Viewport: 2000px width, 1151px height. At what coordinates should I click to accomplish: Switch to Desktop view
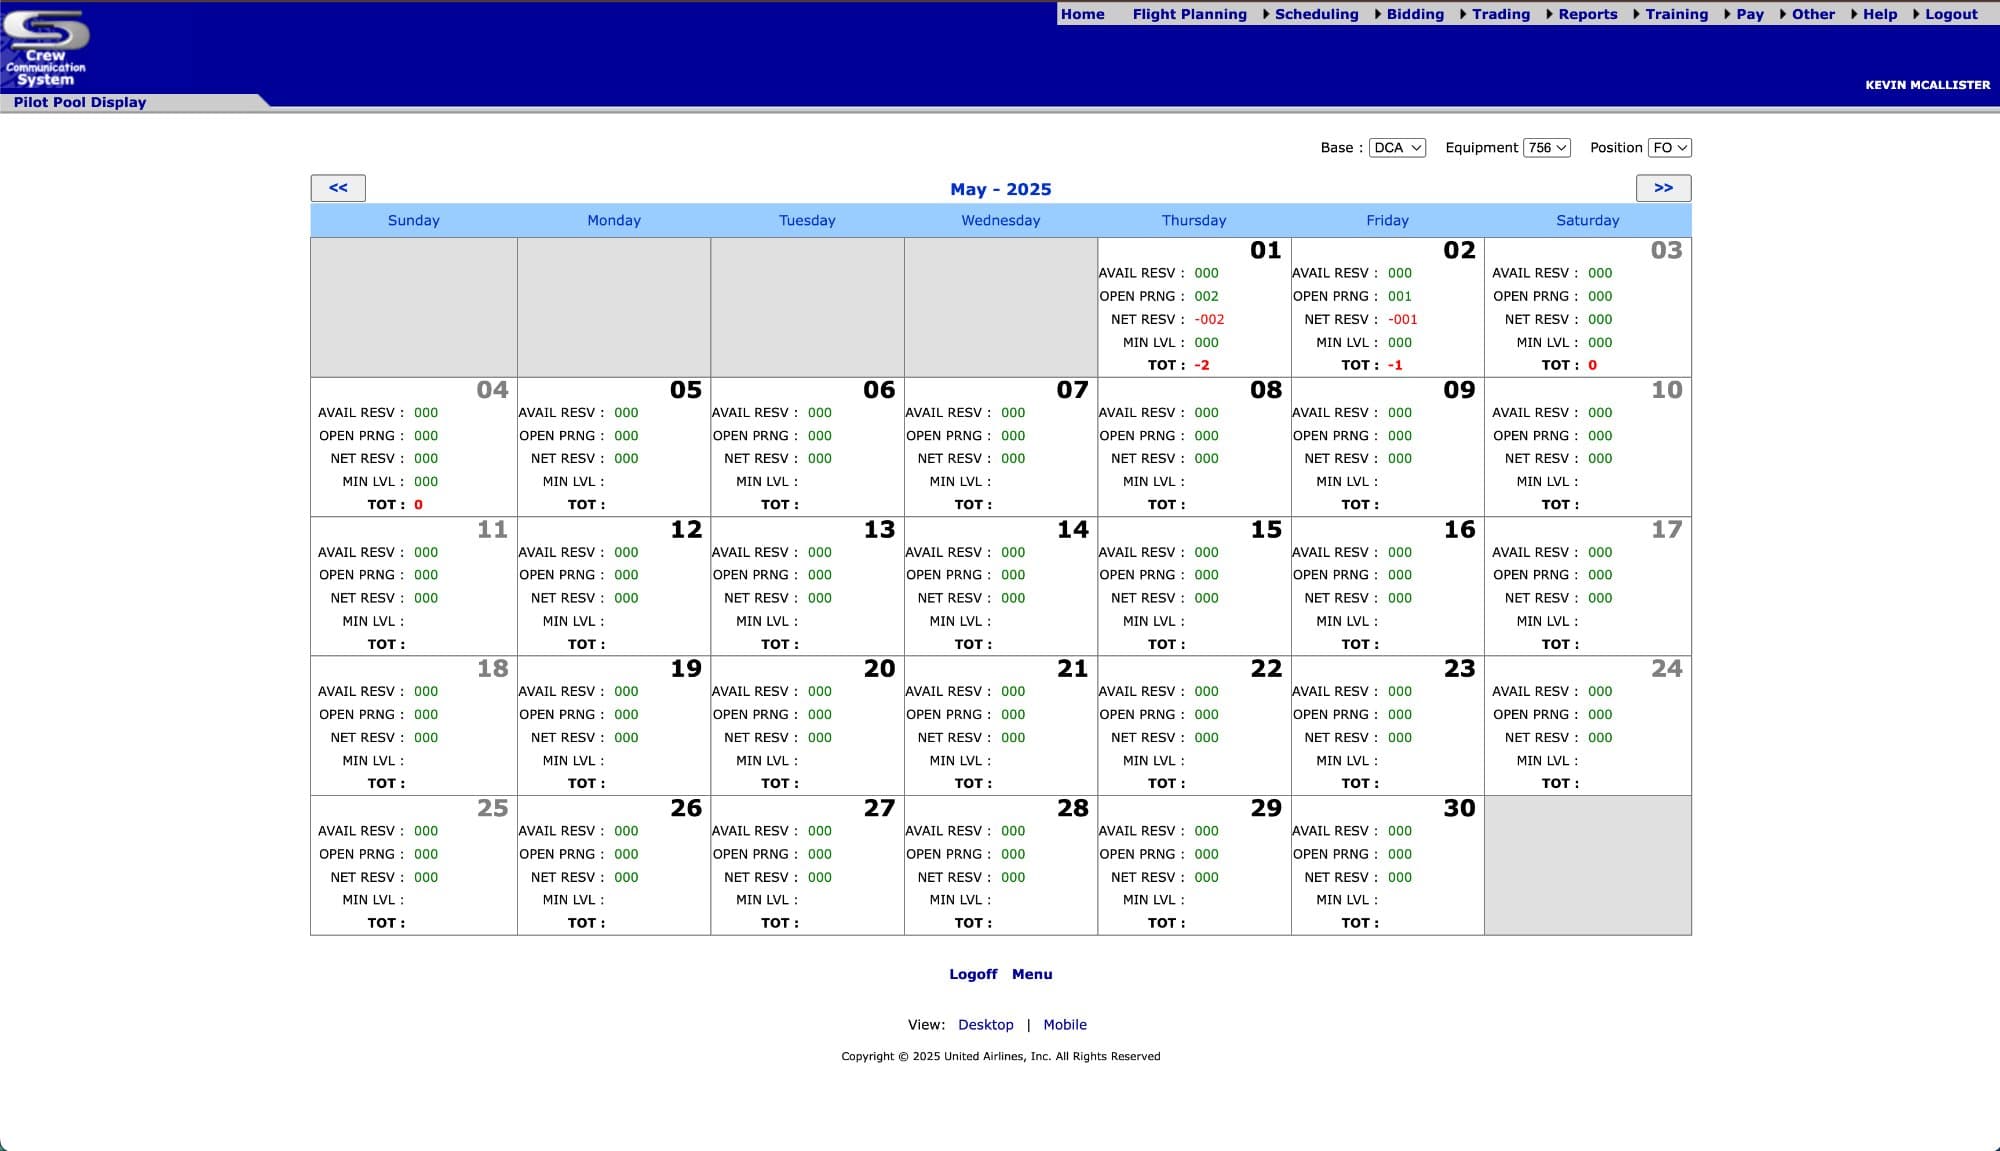(986, 1024)
